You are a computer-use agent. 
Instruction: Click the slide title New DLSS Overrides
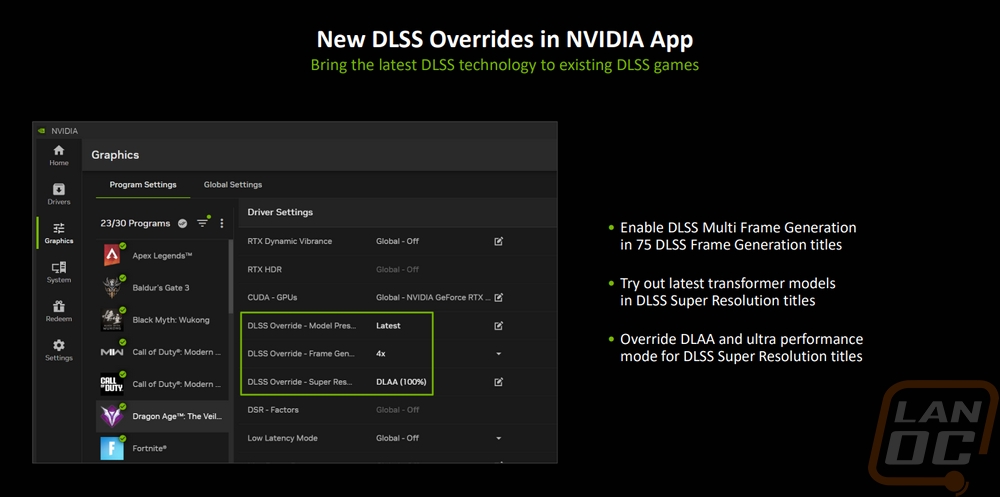pyautogui.click(x=504, y=40)
